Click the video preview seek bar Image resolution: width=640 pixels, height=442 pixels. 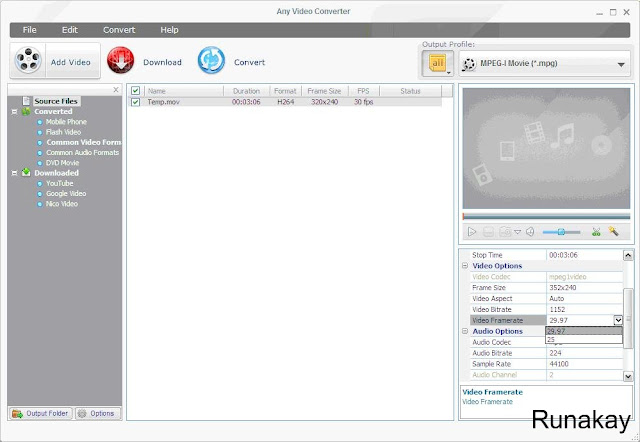[546, 216]
